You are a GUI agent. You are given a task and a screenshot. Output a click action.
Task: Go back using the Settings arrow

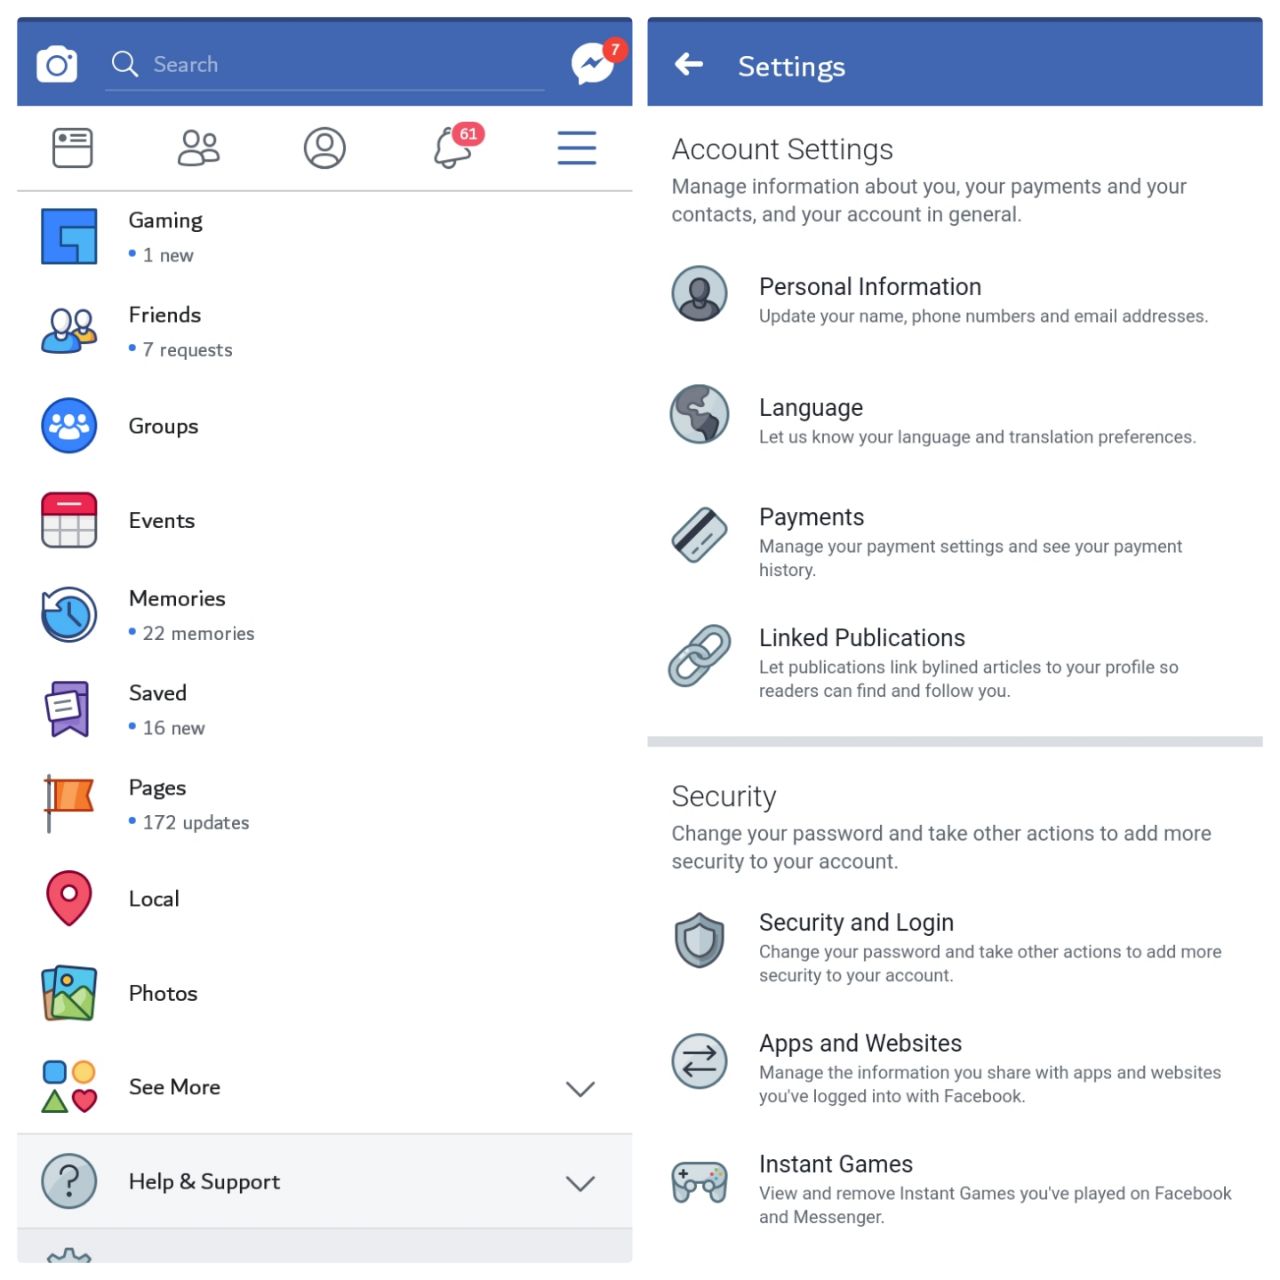(x=689, y=65)
